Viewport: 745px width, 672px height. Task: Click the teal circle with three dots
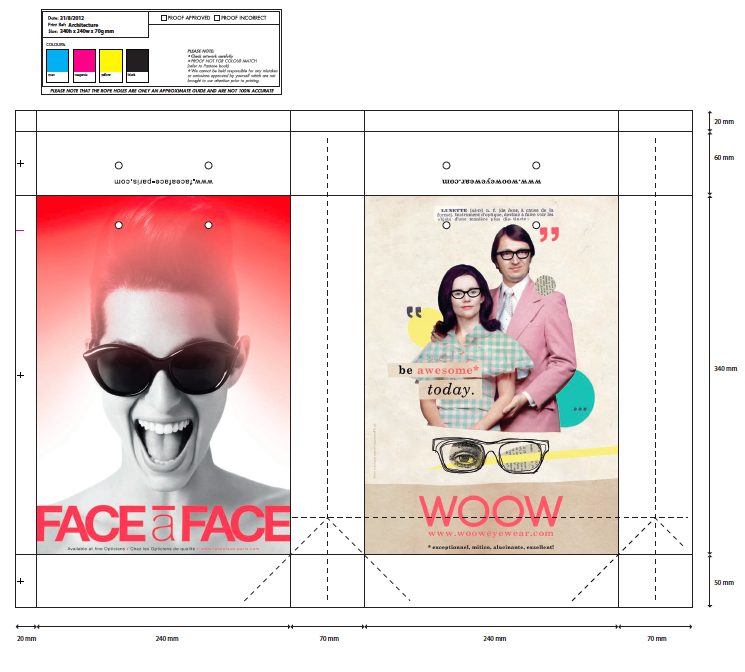(576, 397)
